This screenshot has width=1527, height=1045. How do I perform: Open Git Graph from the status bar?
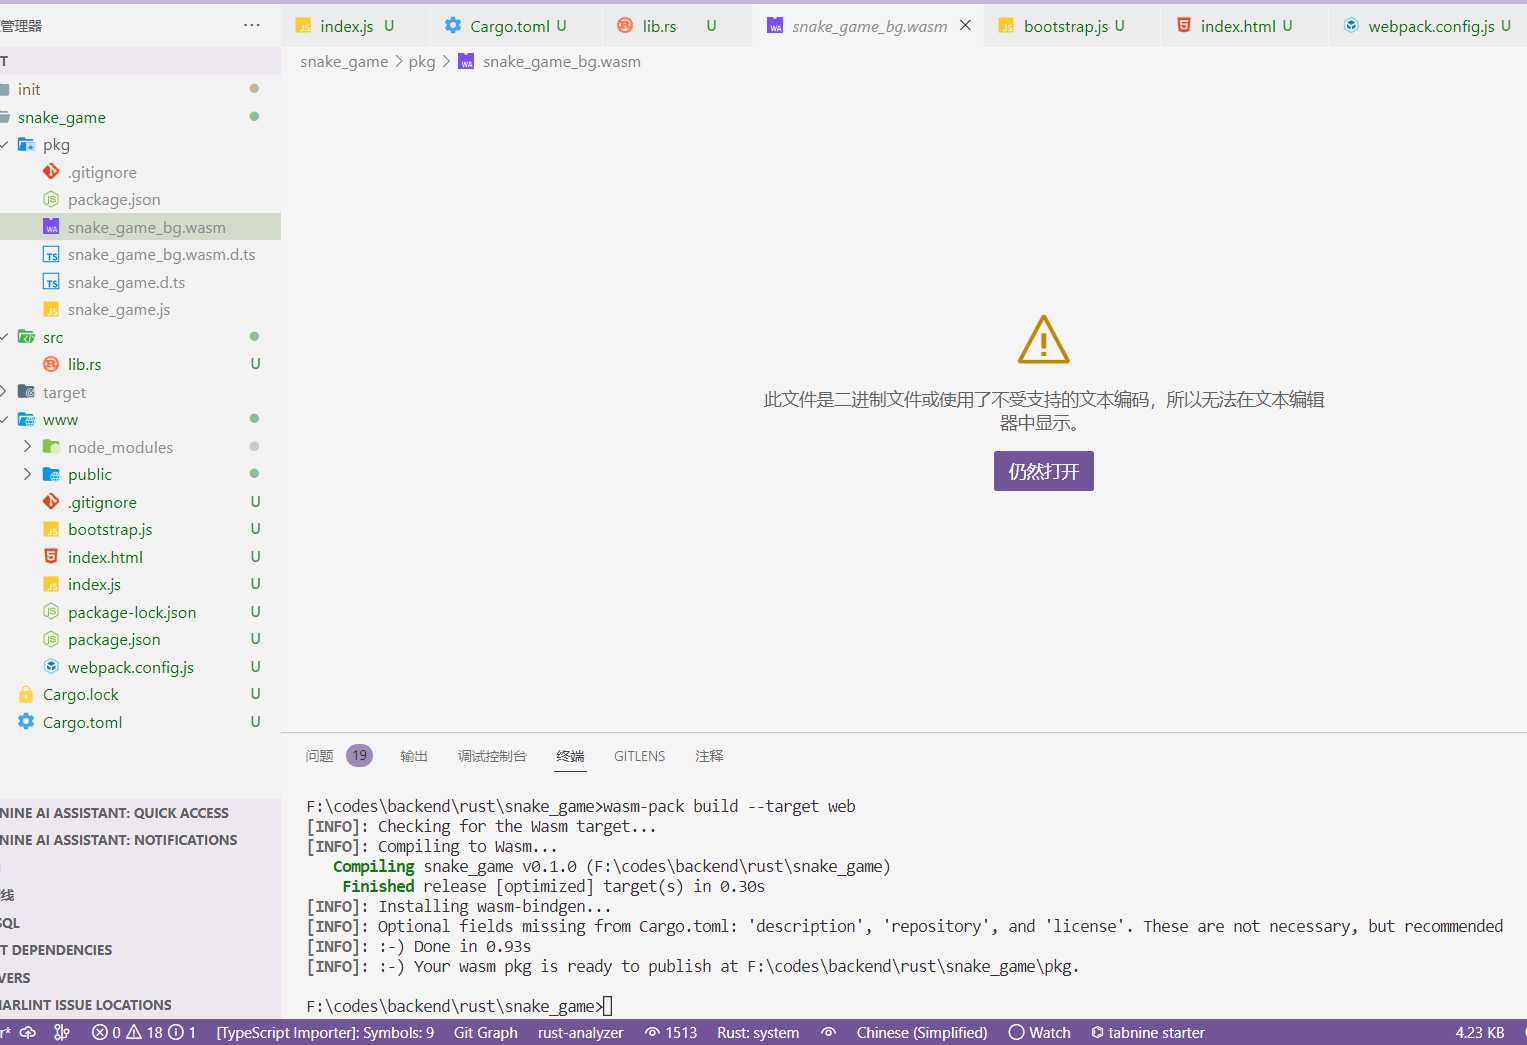485,1032
